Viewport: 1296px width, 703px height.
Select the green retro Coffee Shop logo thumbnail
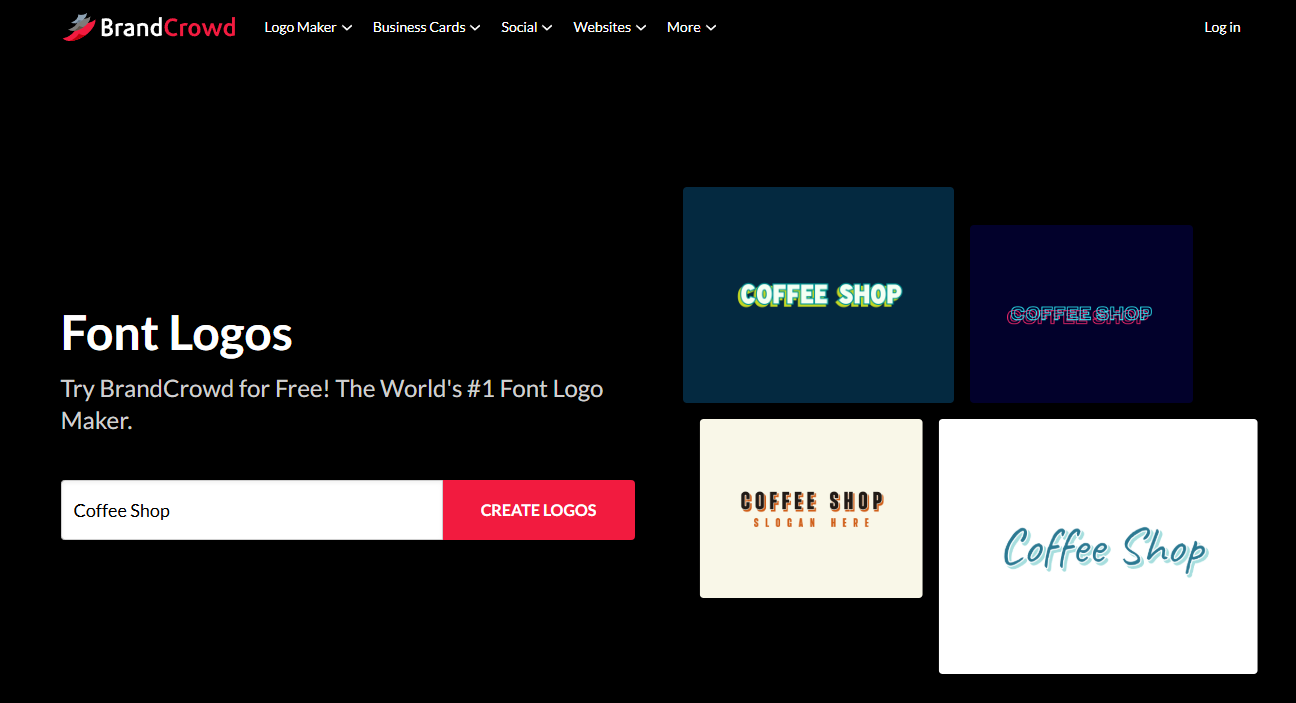pos(818,295)
